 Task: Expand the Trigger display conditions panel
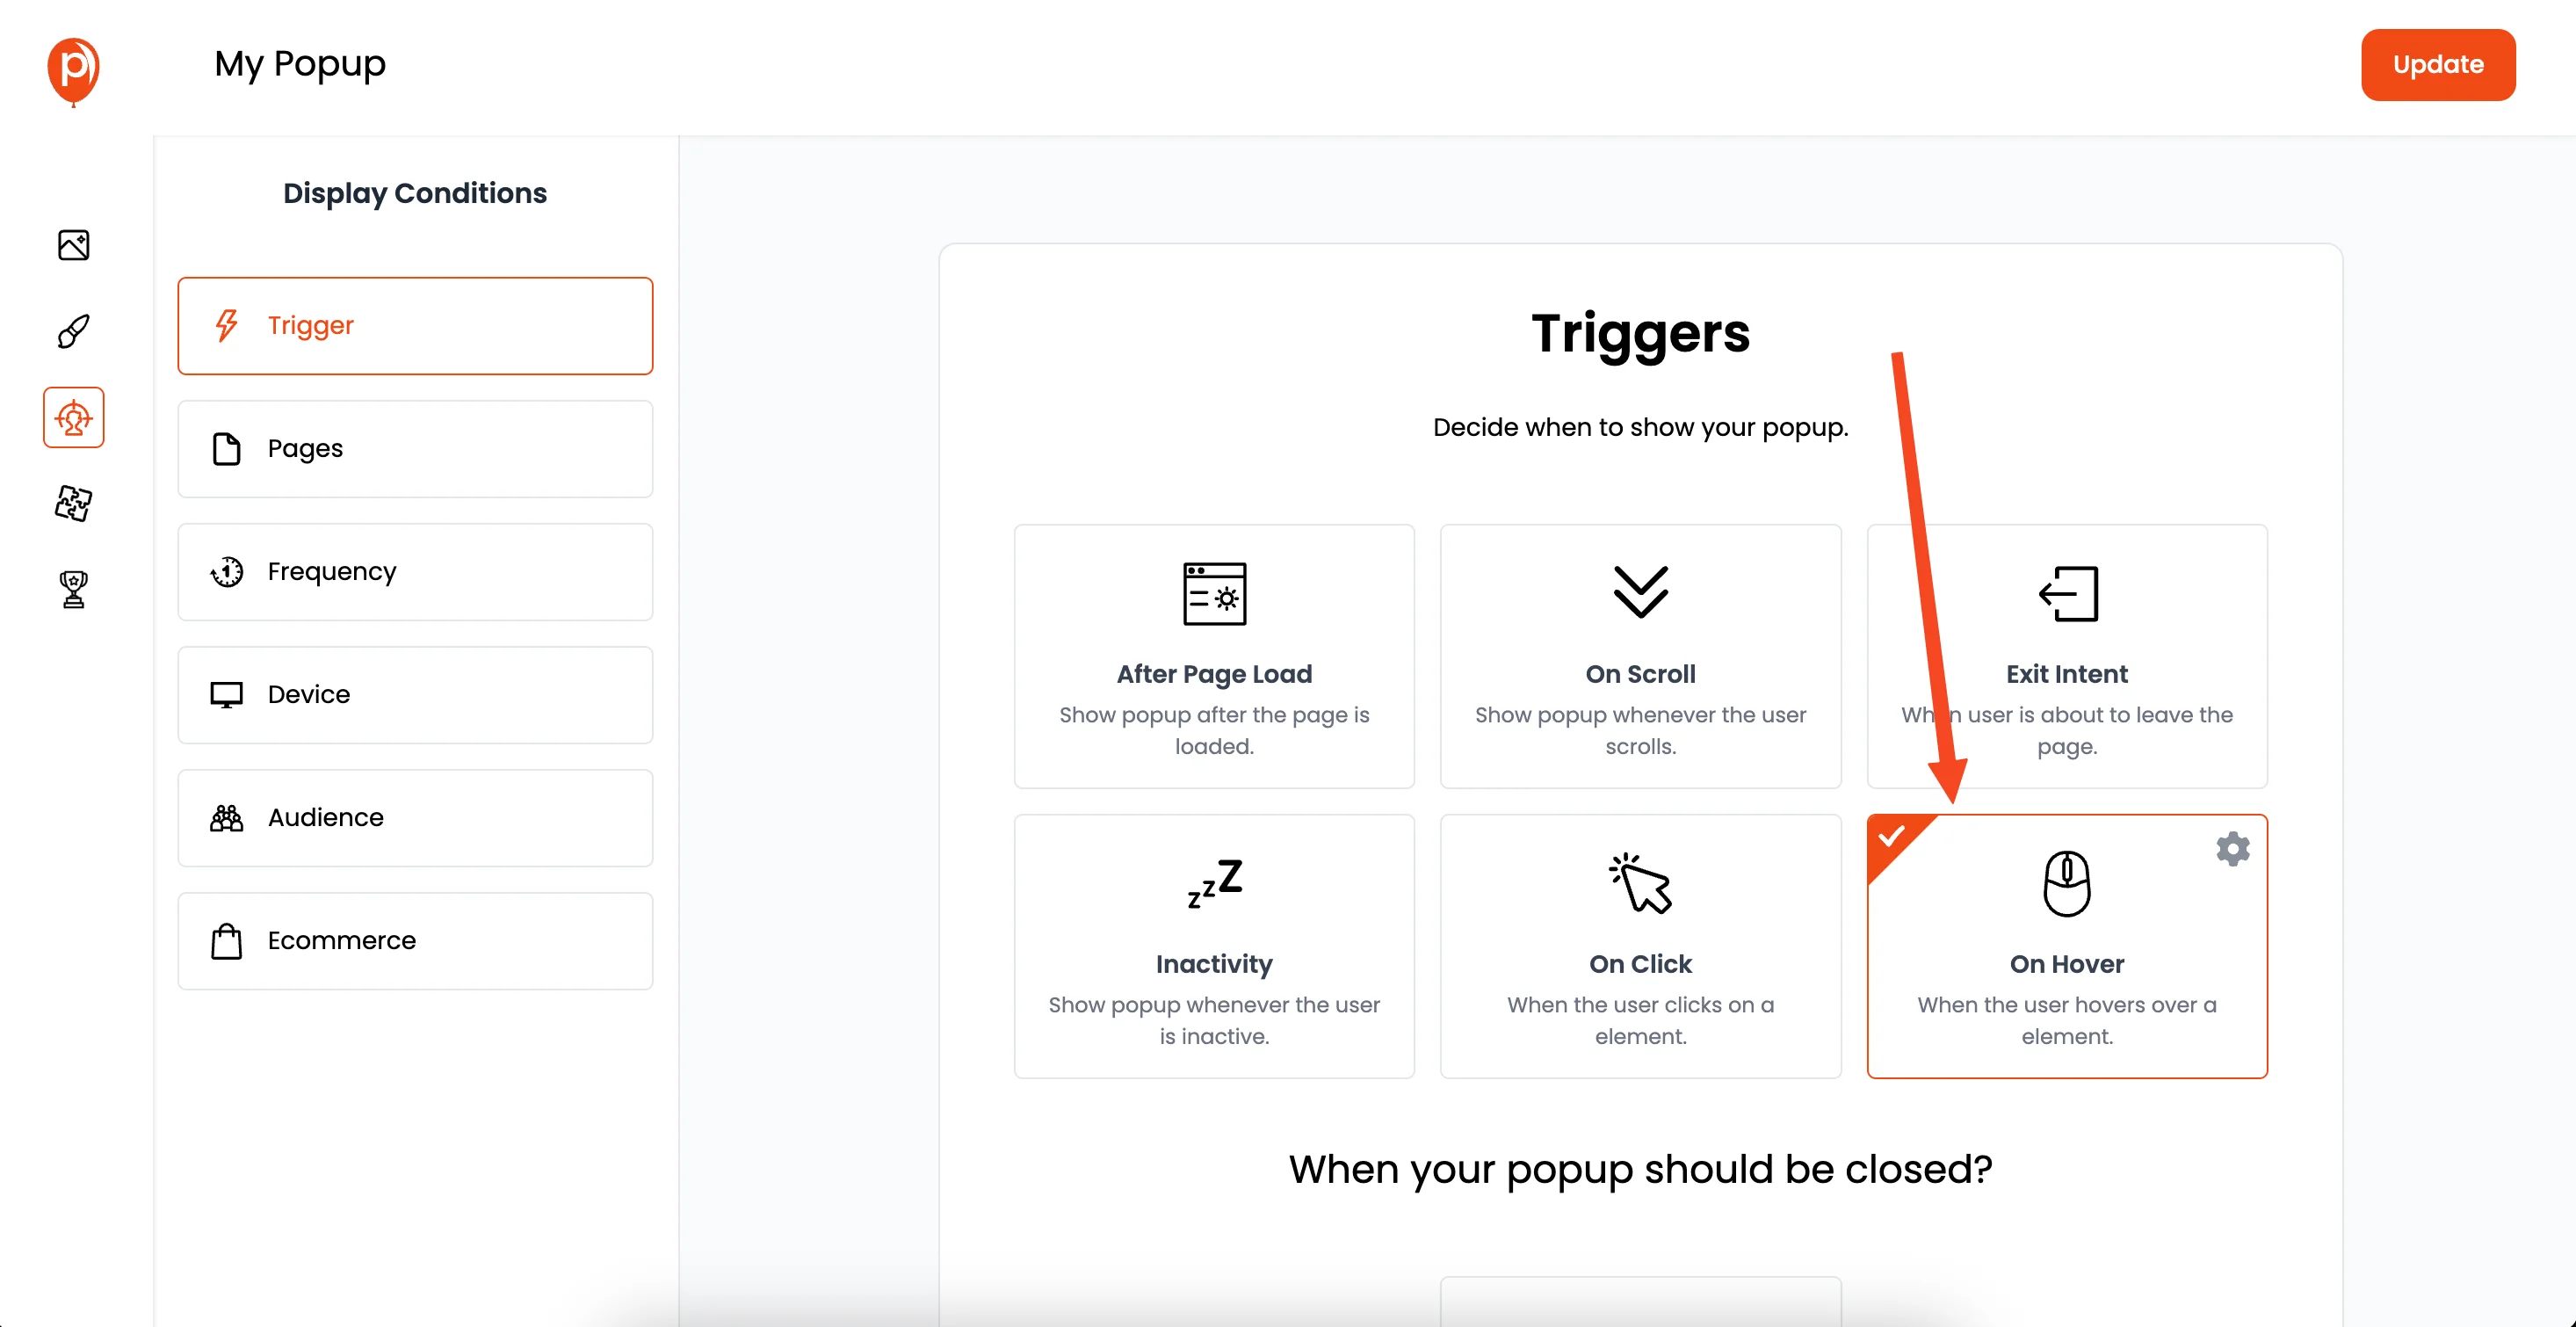416,323
